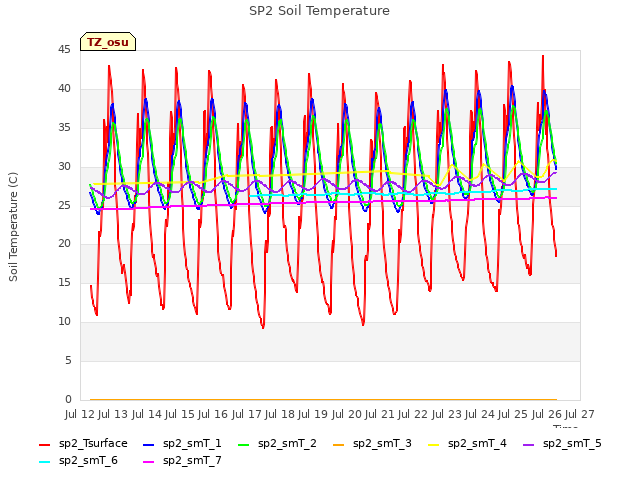
Task: Click the 35 y-axis tick label
Action: [64, 128]
